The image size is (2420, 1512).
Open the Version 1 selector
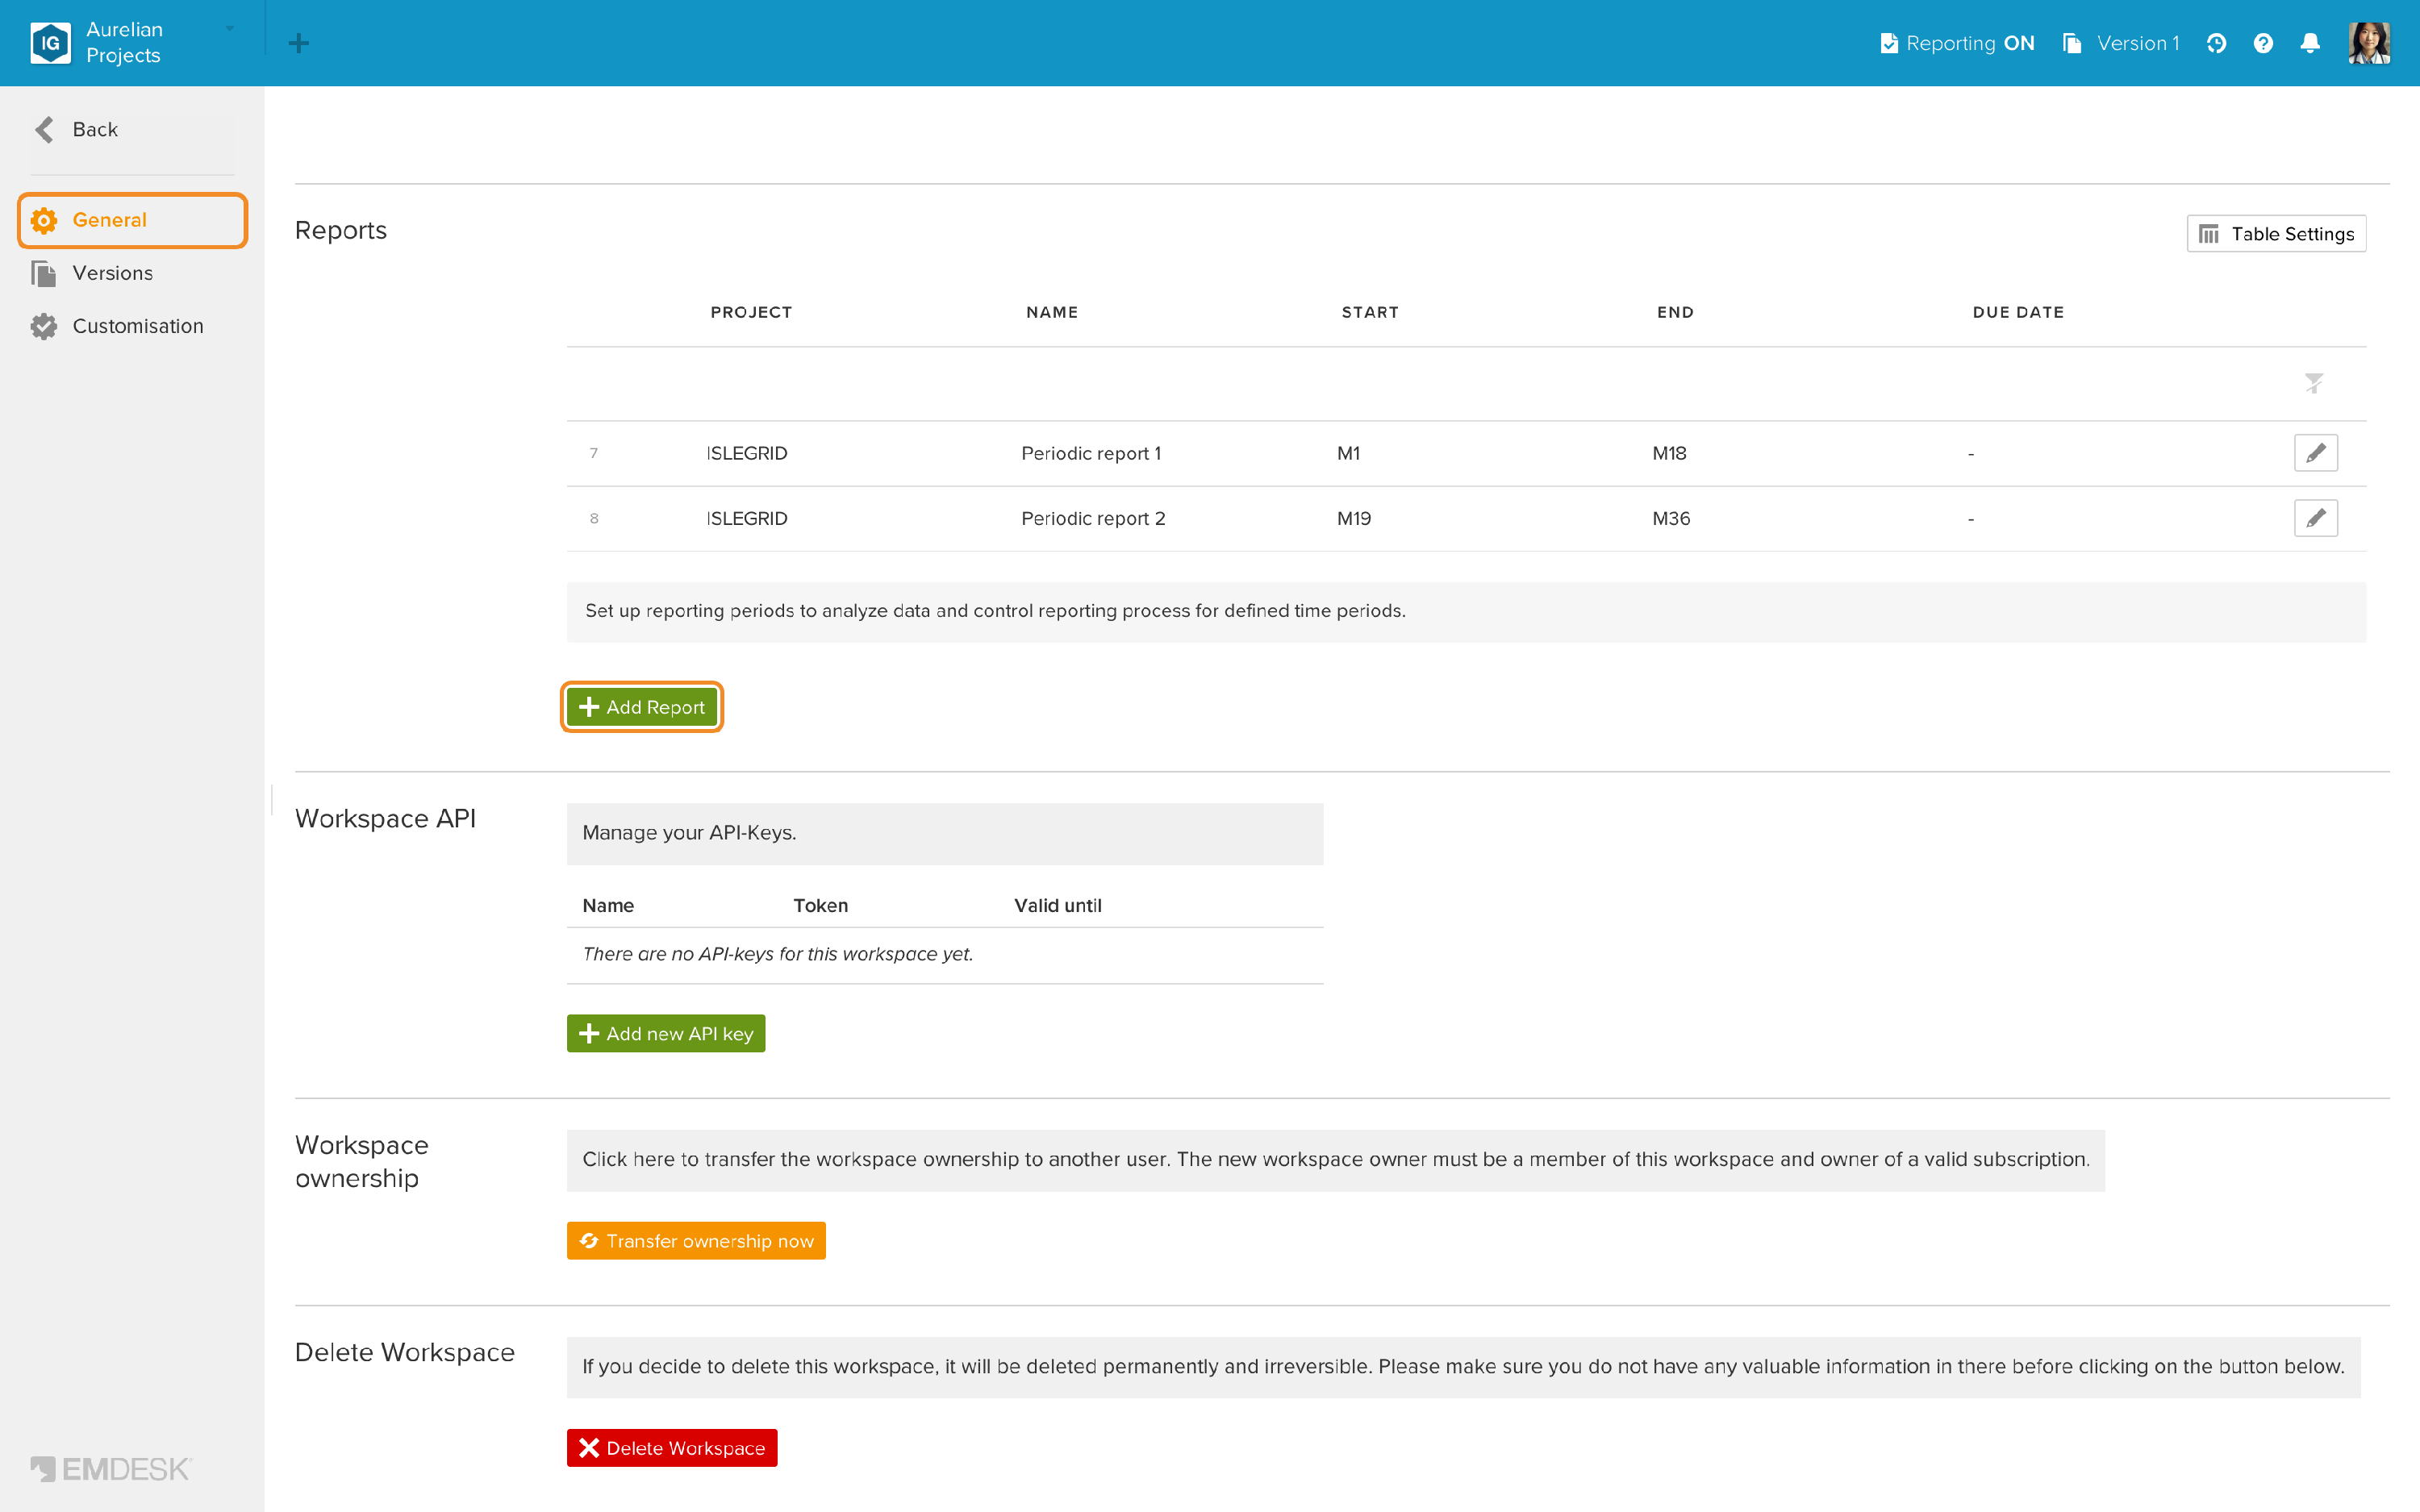click(x=2121, y=43)
